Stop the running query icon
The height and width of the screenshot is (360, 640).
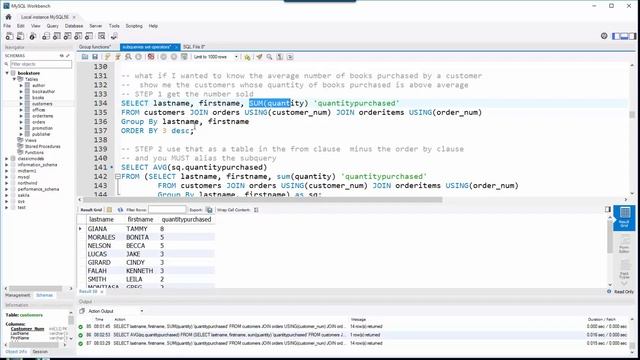[138, 57]
